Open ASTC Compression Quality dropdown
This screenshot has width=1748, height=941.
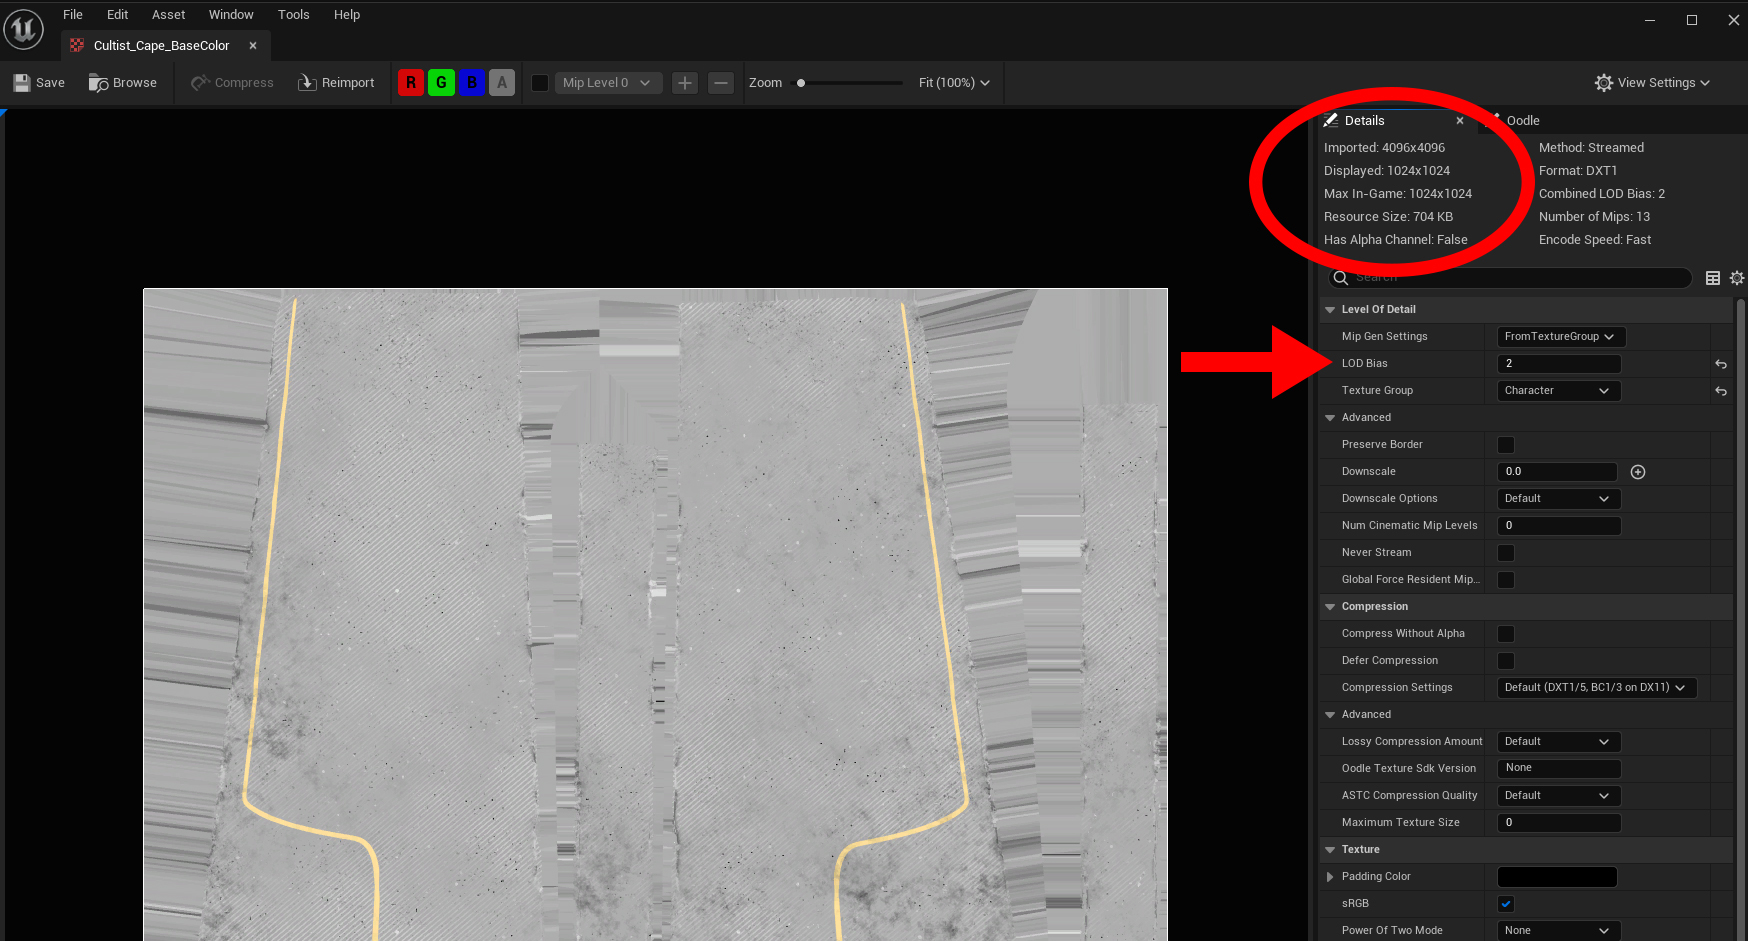[x=1559, y=796]
